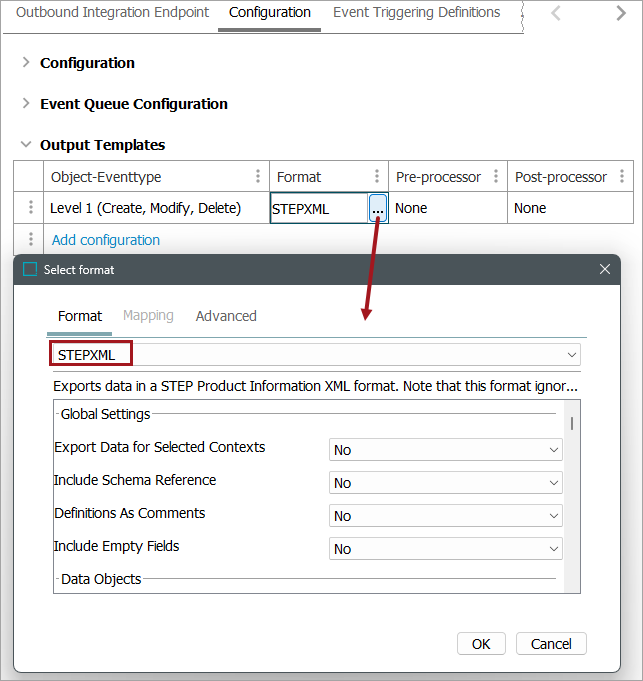Screen dimensions: 643x681
Task: Click the ellipsis button in Format cell
Action: pos(377,208)
